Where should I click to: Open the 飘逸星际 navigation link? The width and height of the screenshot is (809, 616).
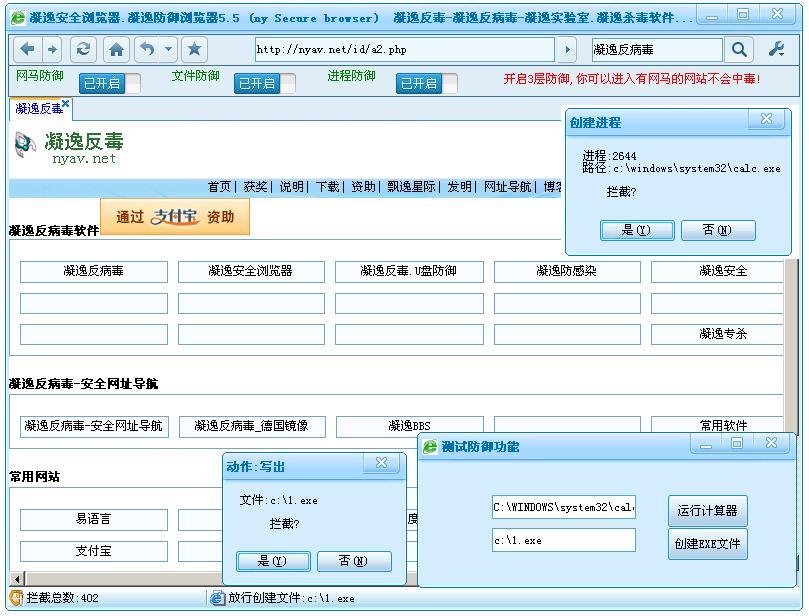[411, 187]
